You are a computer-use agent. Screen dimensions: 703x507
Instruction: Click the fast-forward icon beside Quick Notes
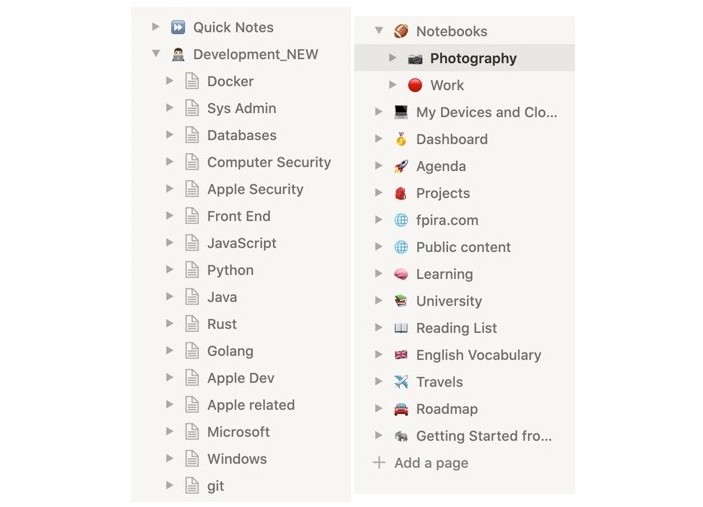178,27
